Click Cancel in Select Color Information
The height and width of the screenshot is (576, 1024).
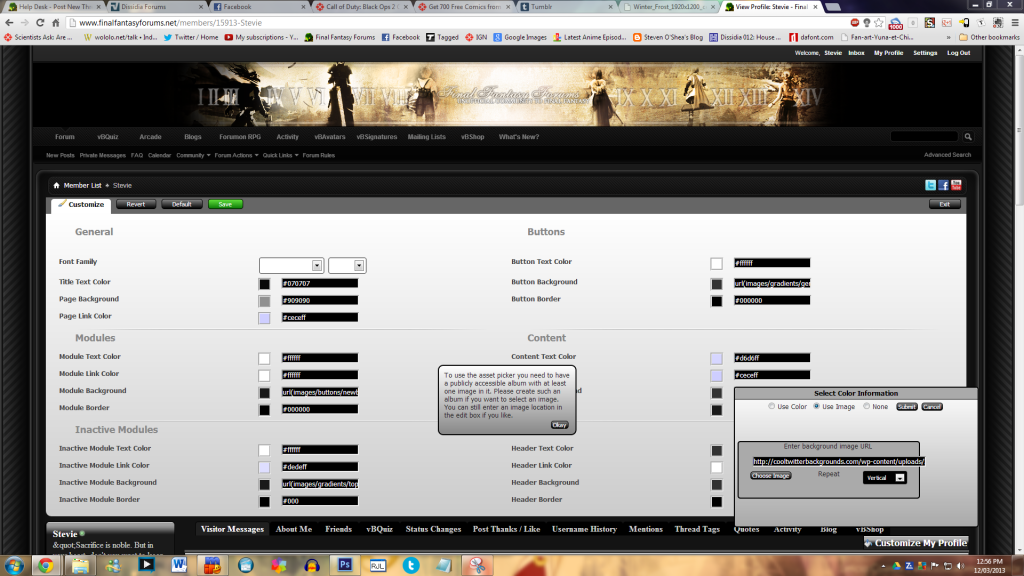click(x=932, y=407)
